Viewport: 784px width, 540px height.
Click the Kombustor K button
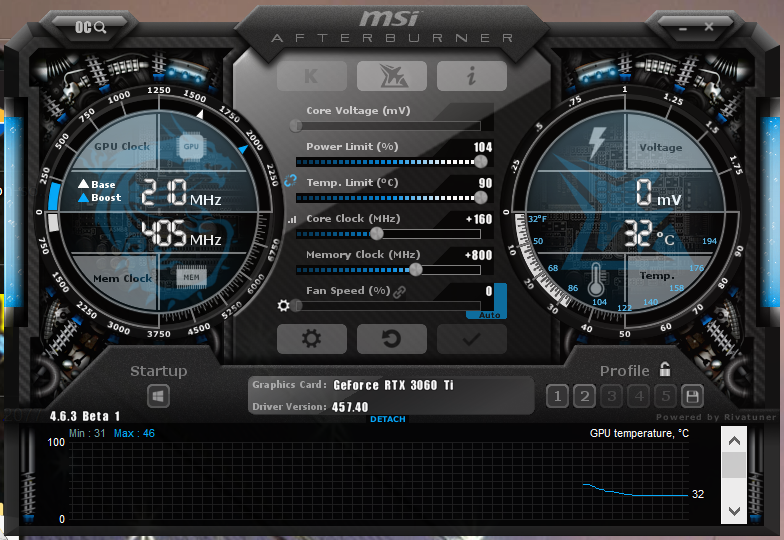312,76
